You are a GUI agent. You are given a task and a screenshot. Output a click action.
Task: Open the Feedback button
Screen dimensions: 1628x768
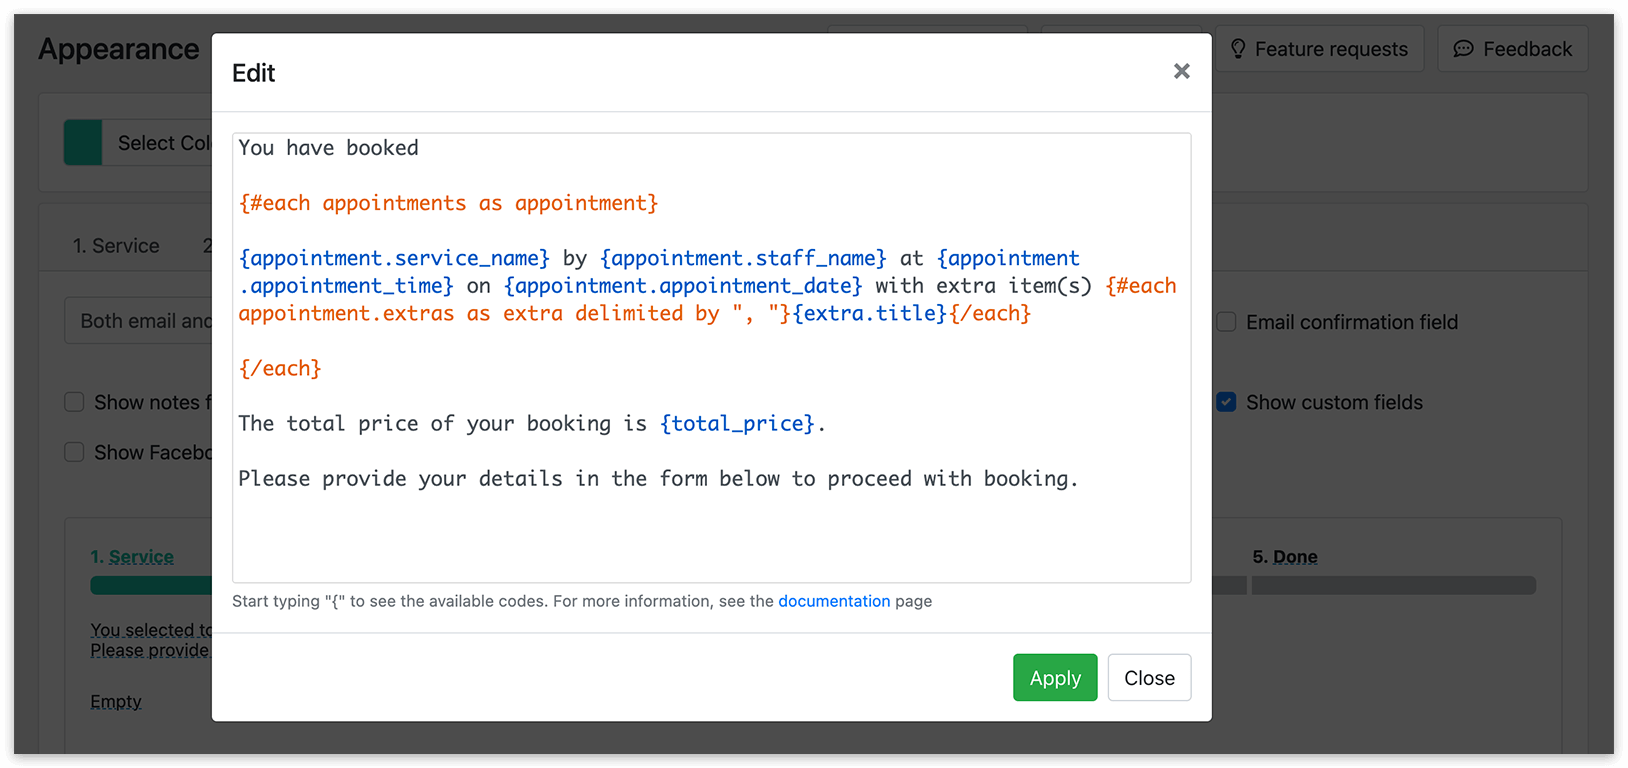[x=1512, y=49]
